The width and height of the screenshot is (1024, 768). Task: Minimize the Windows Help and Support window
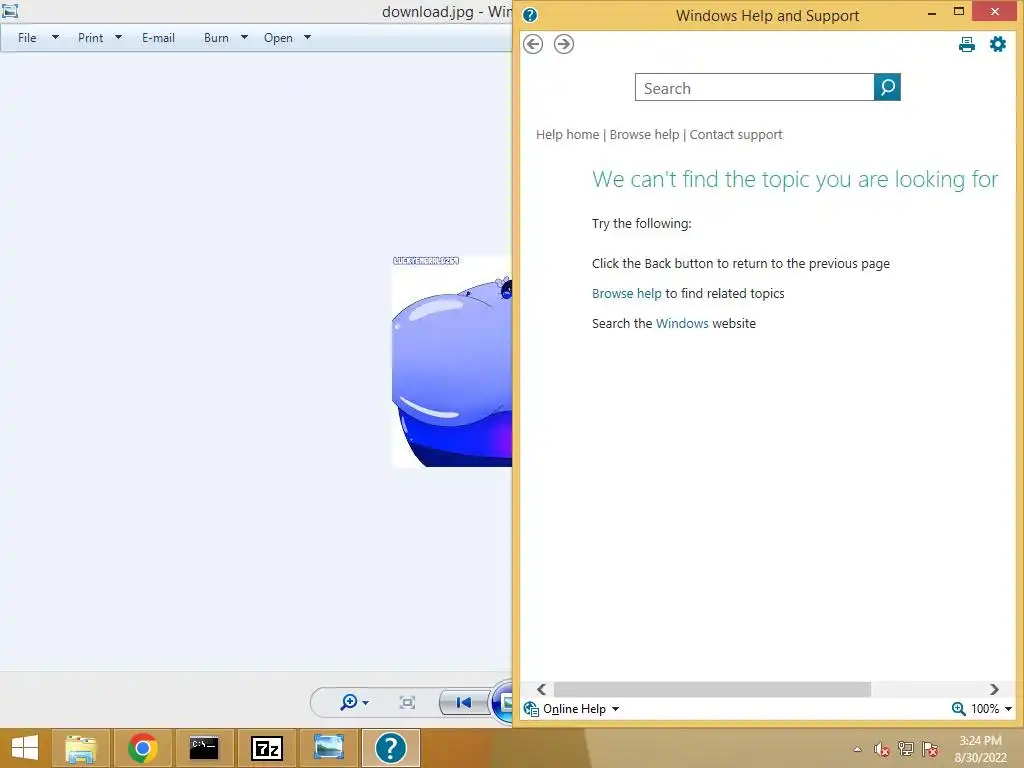coord(932,12)
